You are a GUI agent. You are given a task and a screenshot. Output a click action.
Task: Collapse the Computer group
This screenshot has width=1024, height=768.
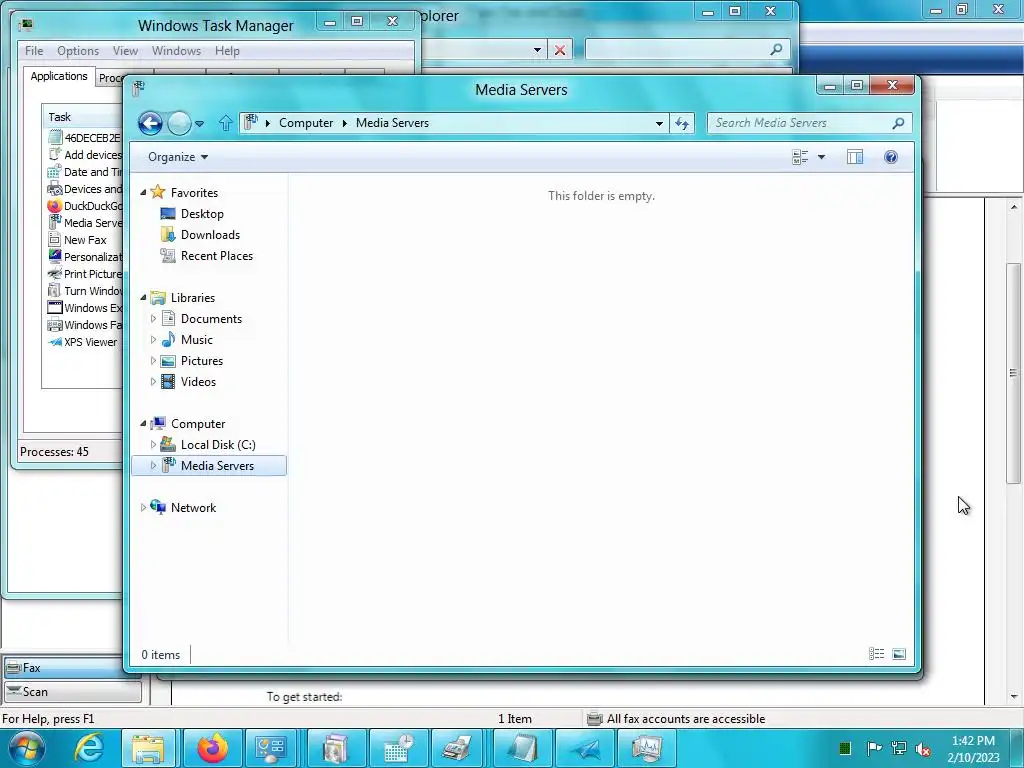coord(144,424)
